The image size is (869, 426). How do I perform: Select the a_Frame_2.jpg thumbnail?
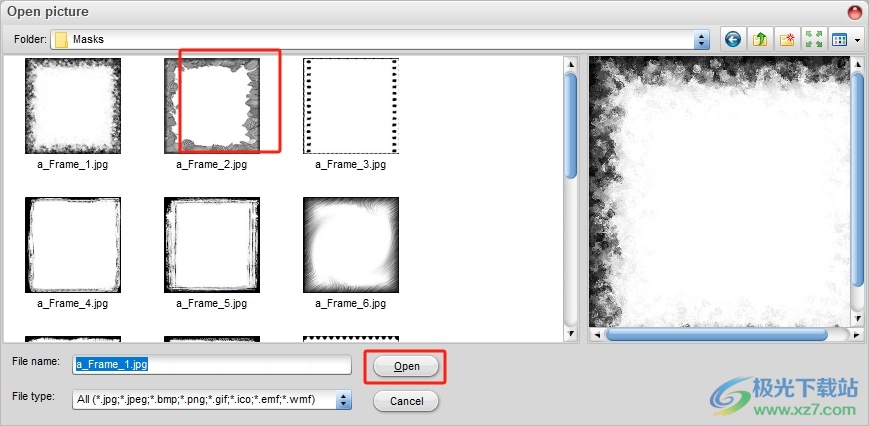[212, 106]
